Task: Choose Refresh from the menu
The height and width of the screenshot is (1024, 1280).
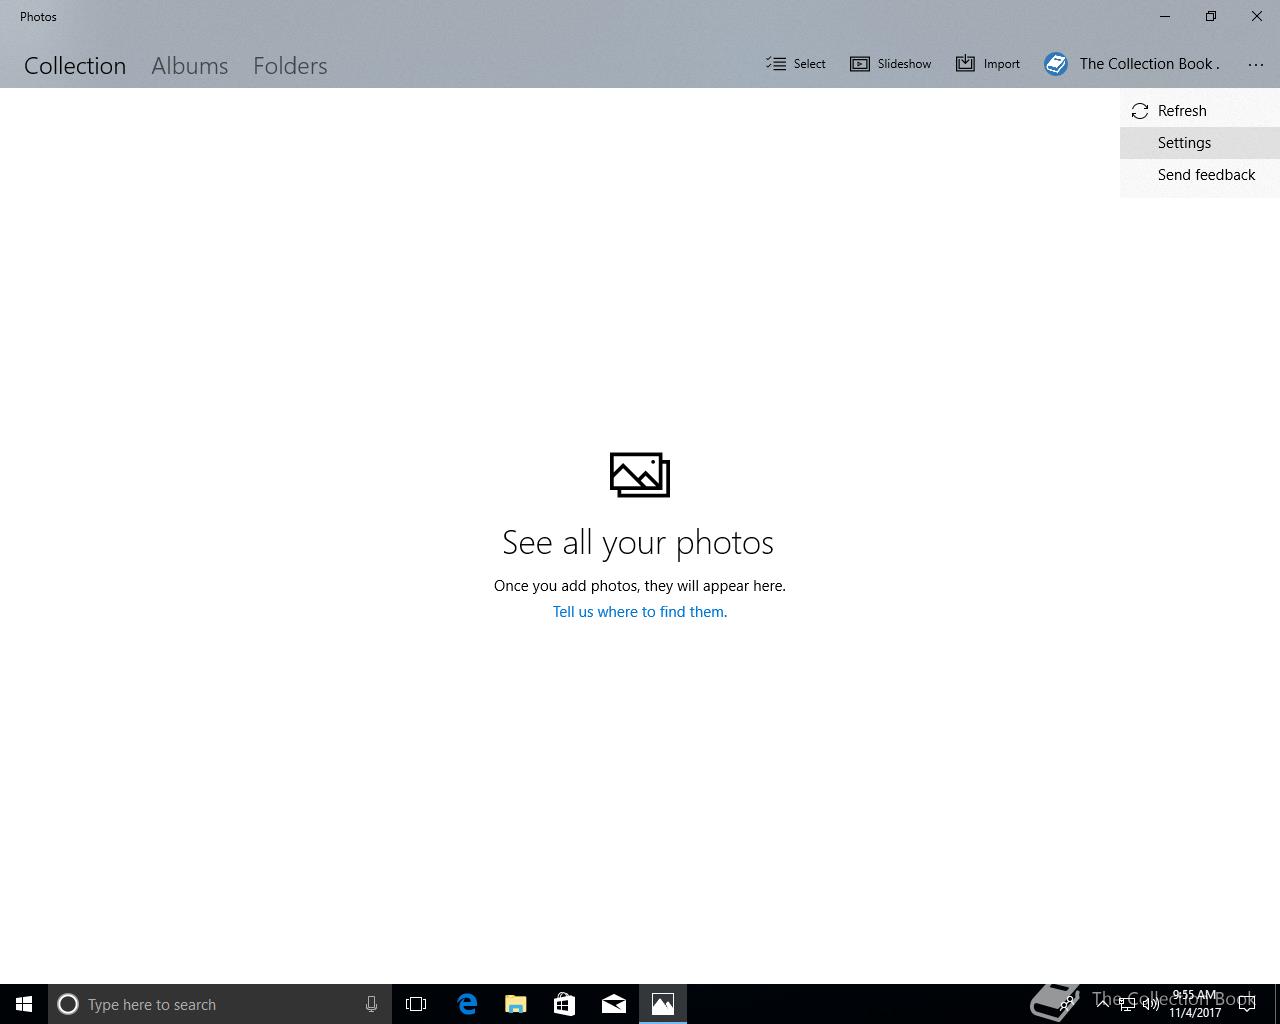Action: [1200, 111]
